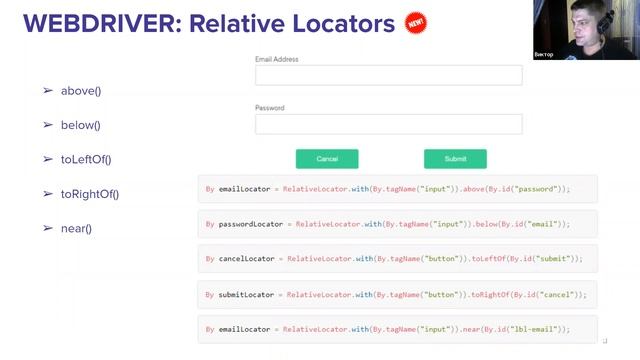Focus the Password input field
Viewport: 640px width, 360px height.
(389, 124)
